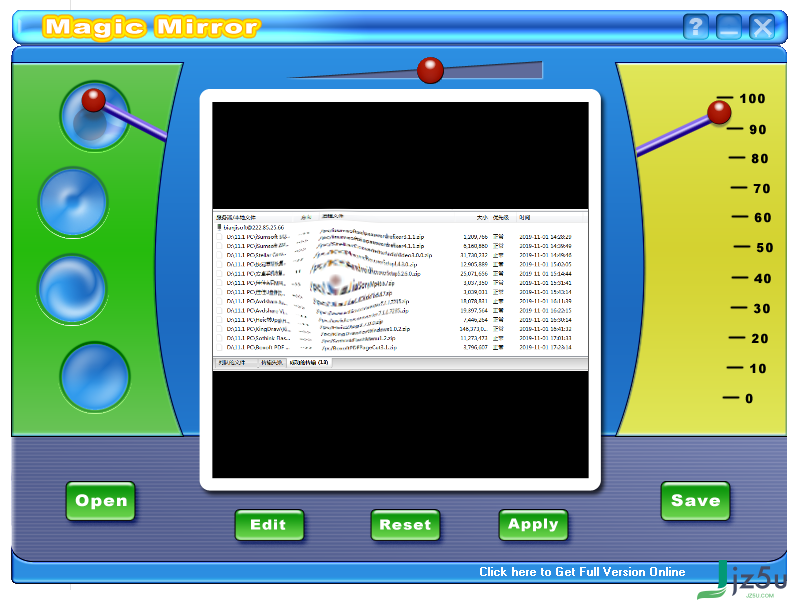Click the left effect selector red knob
This screenshot has width=800, height=600.
(93, 99)
